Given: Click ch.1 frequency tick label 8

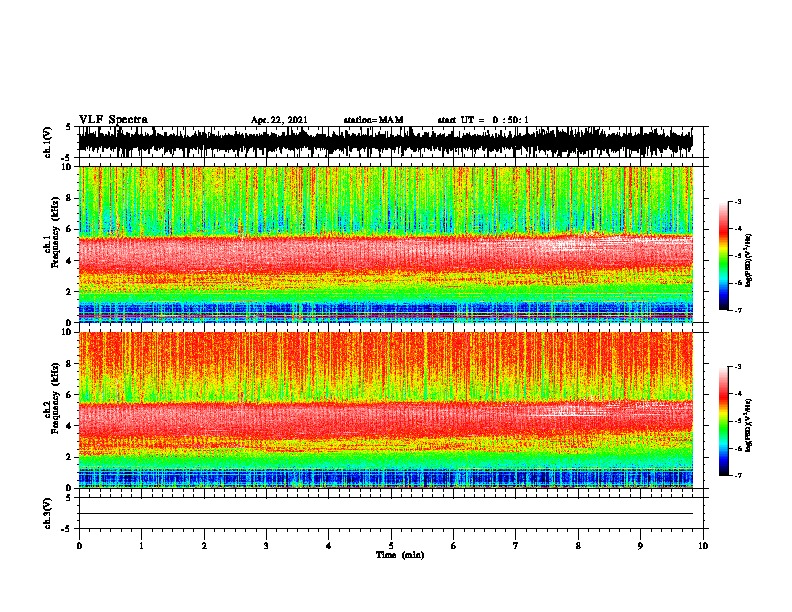Looking at the screenshot, I should click(70, 198).
